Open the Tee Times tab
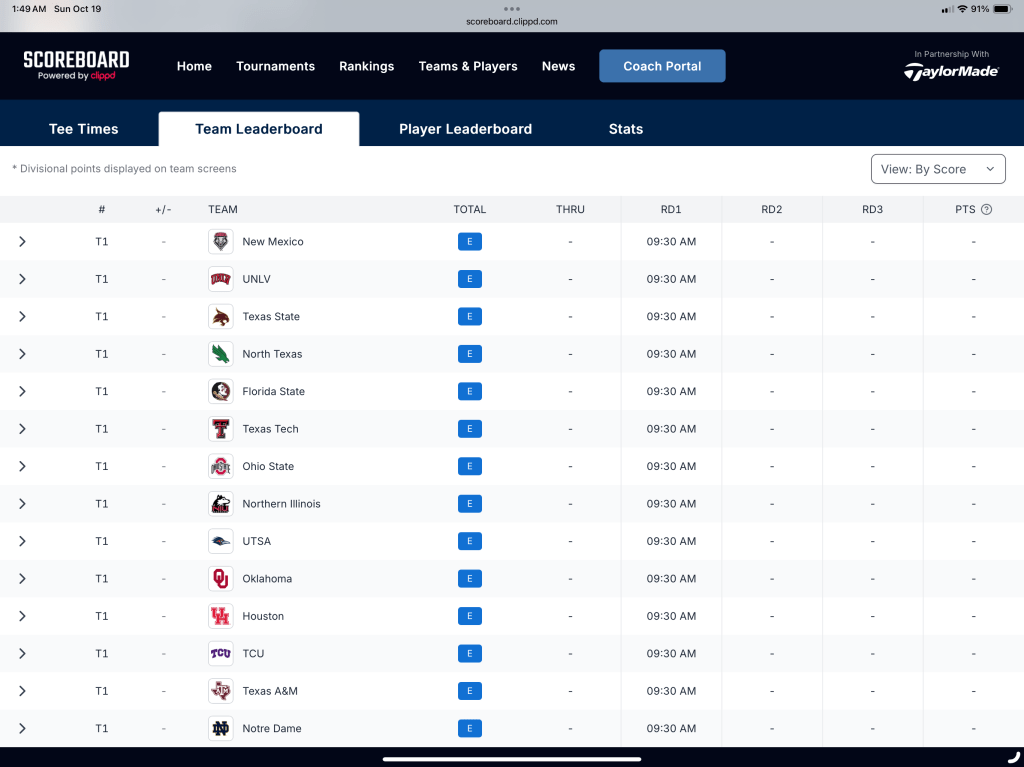1024x767 pixels. [83, 129]
